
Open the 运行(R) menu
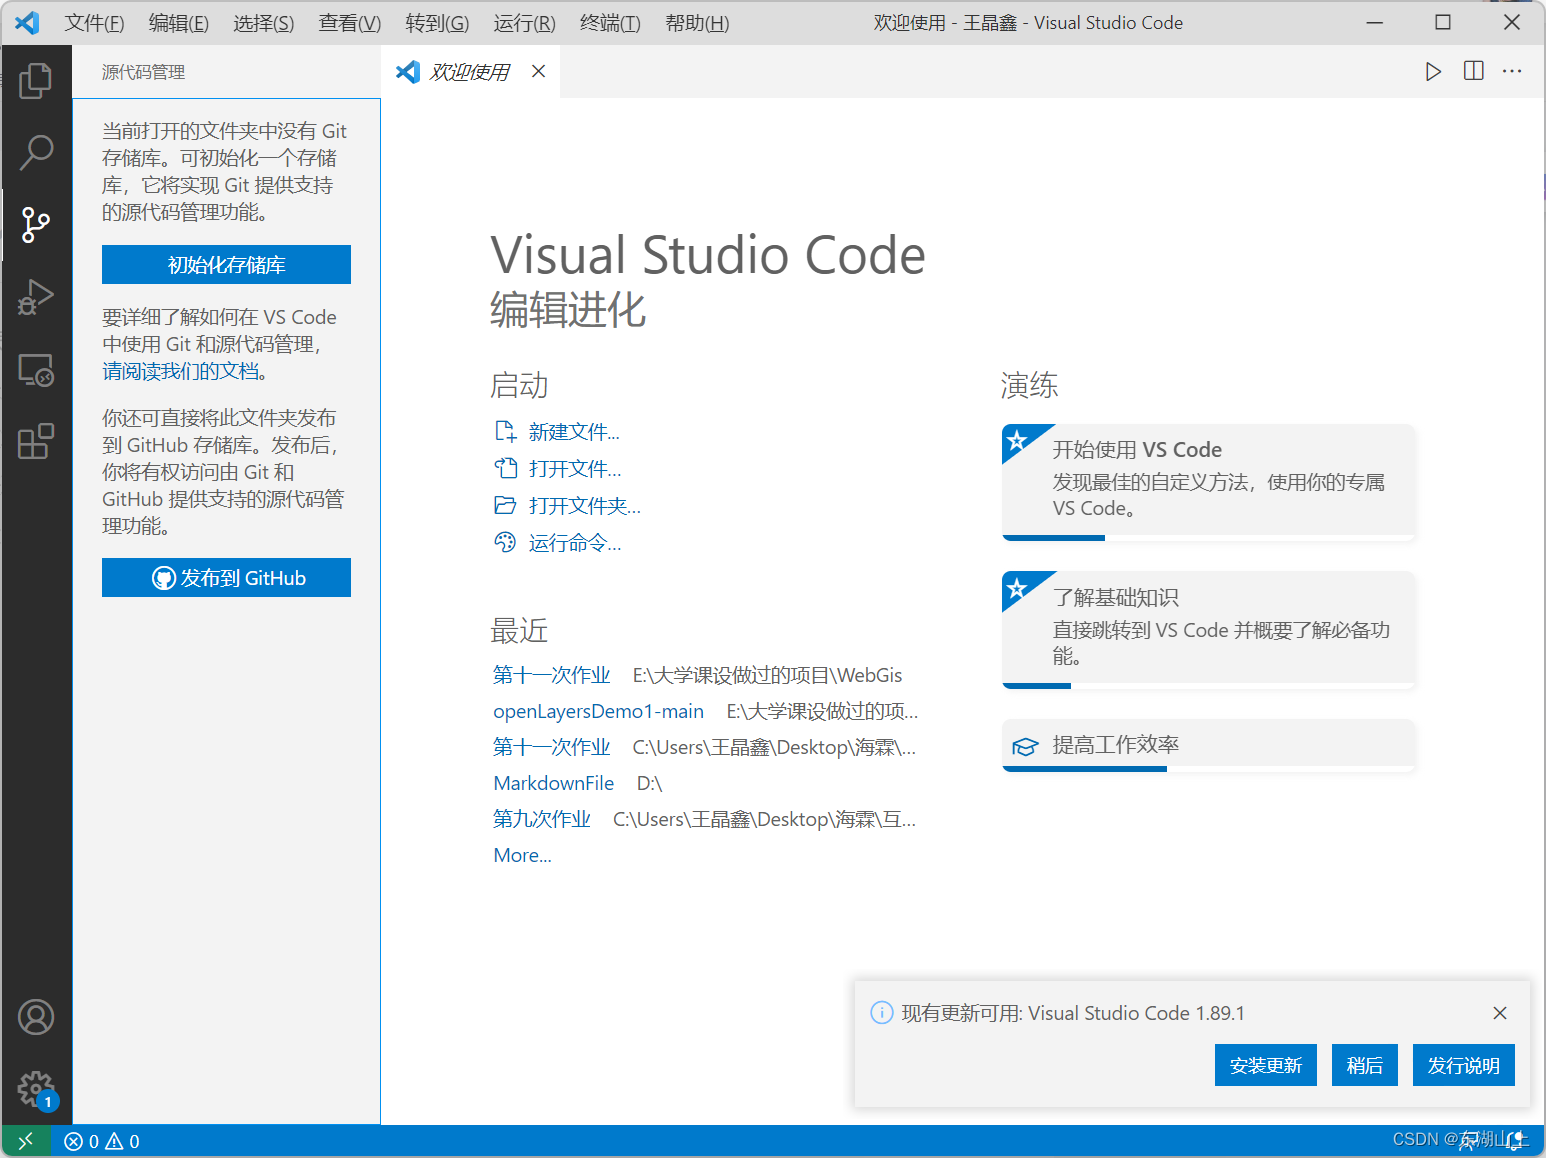click(524, 23)
